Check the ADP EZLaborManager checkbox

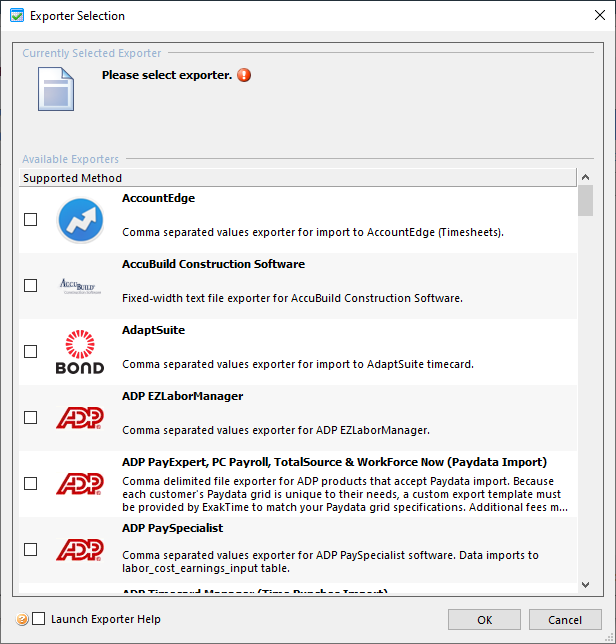pyautogui.click(x=30, y=418)
